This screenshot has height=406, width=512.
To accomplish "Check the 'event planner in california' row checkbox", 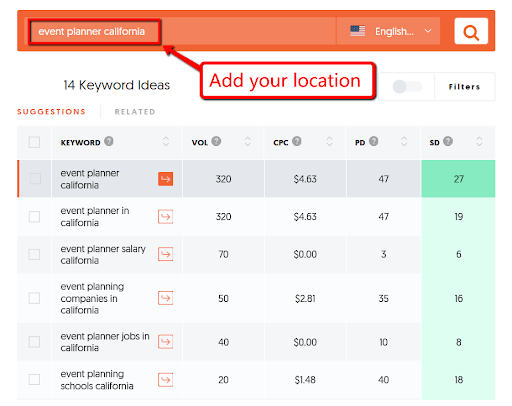I will (x=34, y=217).
